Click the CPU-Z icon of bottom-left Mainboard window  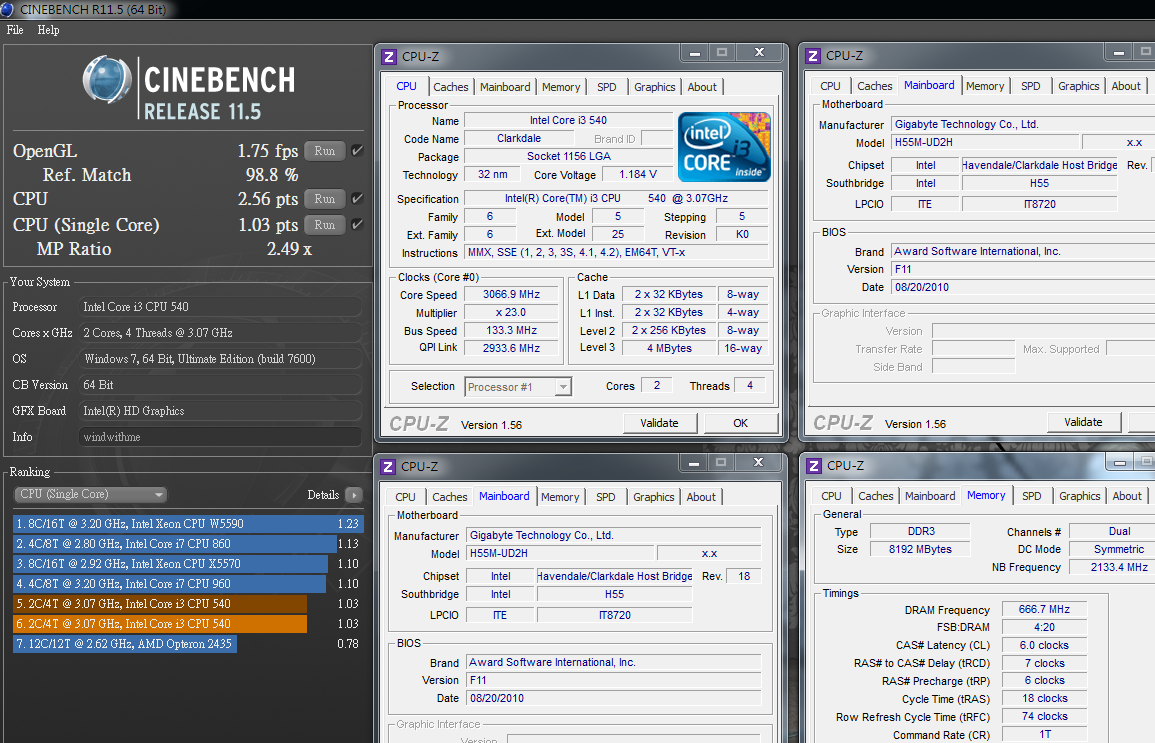[x=388, y=467]
